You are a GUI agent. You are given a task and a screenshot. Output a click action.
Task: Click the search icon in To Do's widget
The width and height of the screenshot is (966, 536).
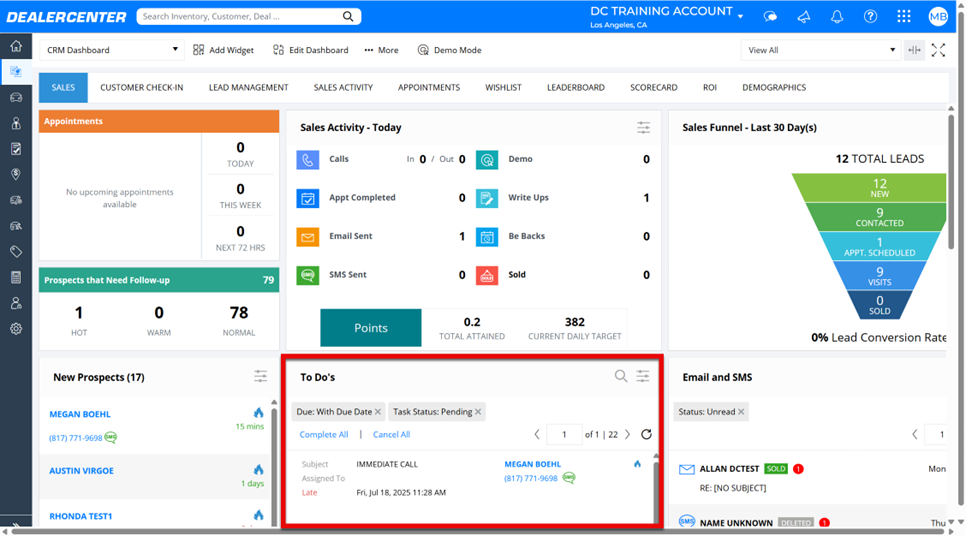pos(621,376)
